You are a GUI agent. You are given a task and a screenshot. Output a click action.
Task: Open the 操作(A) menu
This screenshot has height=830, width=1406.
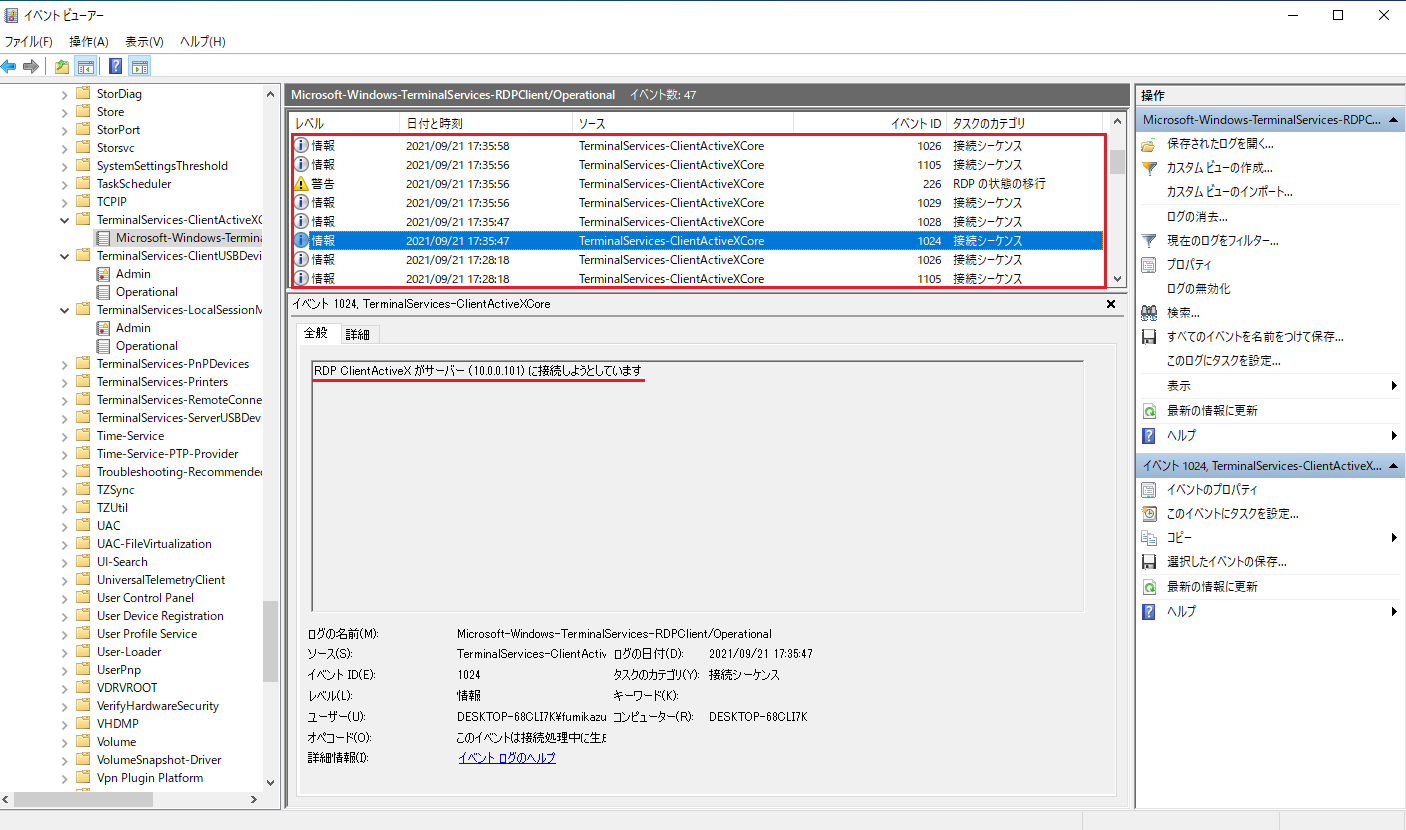click(89, 42)
